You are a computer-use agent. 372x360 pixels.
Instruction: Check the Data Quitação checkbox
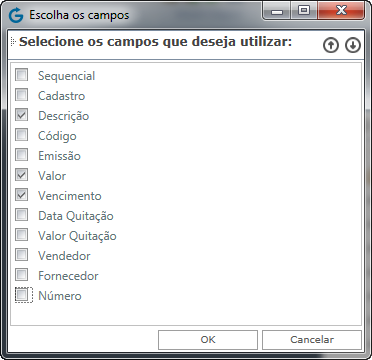(22, 215)
